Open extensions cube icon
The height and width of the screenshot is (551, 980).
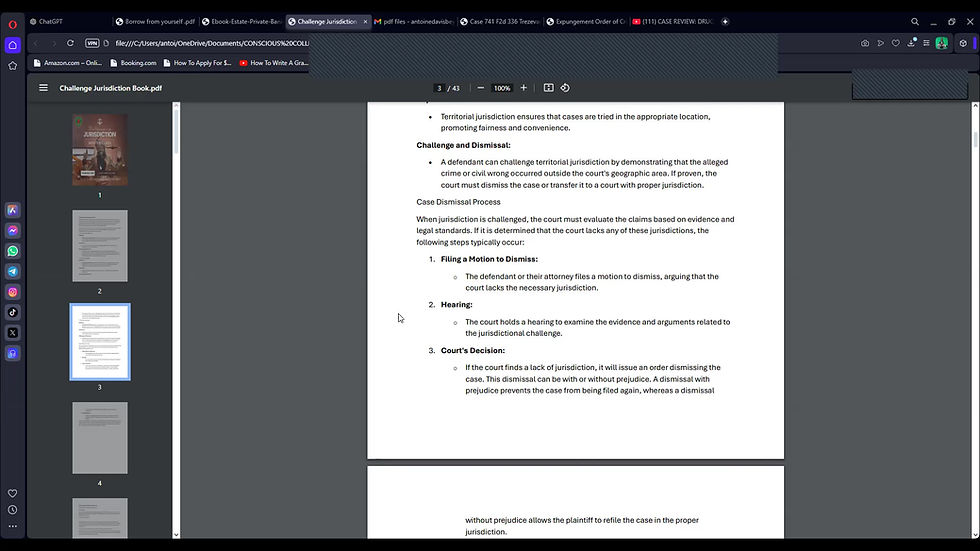click(x=963, y=43)
